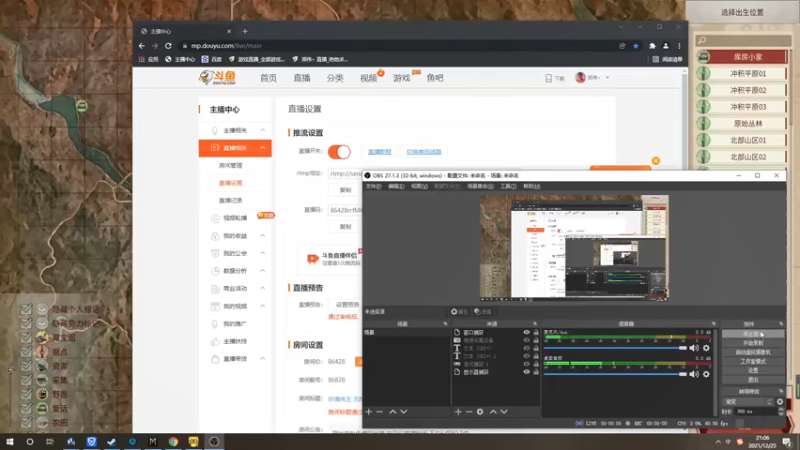The image size is (800, 450).
Task: Open the browser extensions puzzle icon
Action: (652, 46)
